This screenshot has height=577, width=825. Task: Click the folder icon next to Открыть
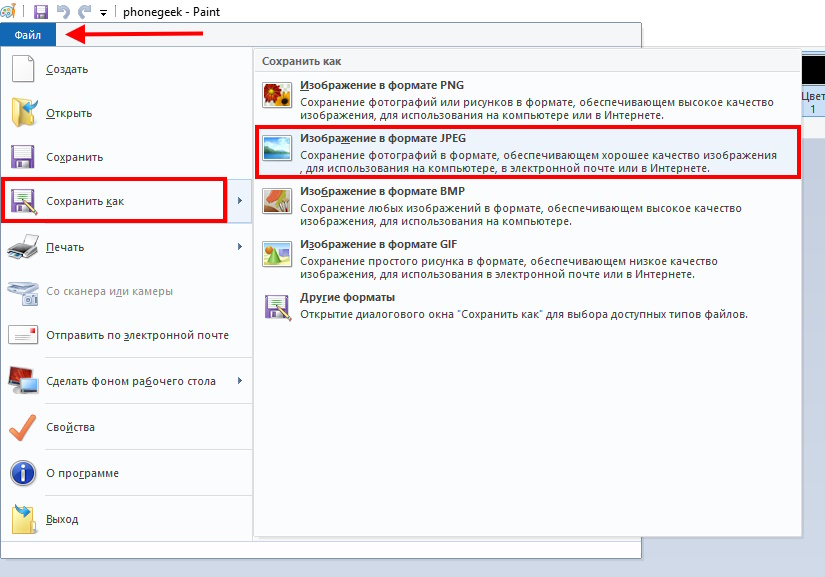pos(24,113)
